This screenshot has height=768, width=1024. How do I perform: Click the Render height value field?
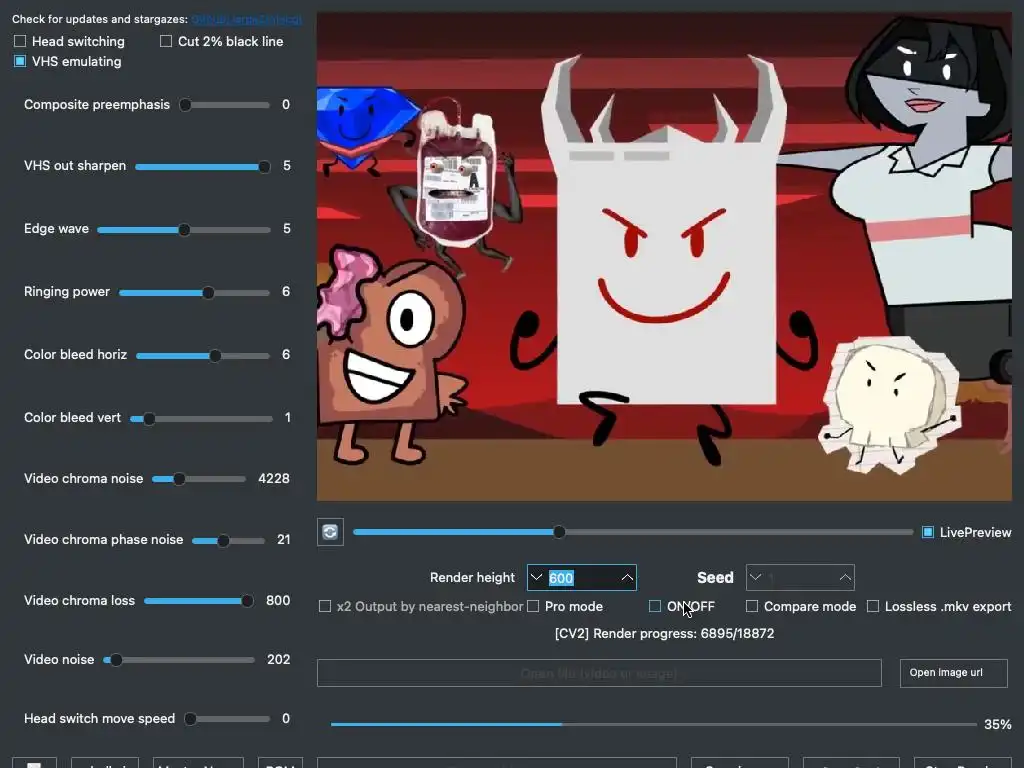(x=582, y=577)
